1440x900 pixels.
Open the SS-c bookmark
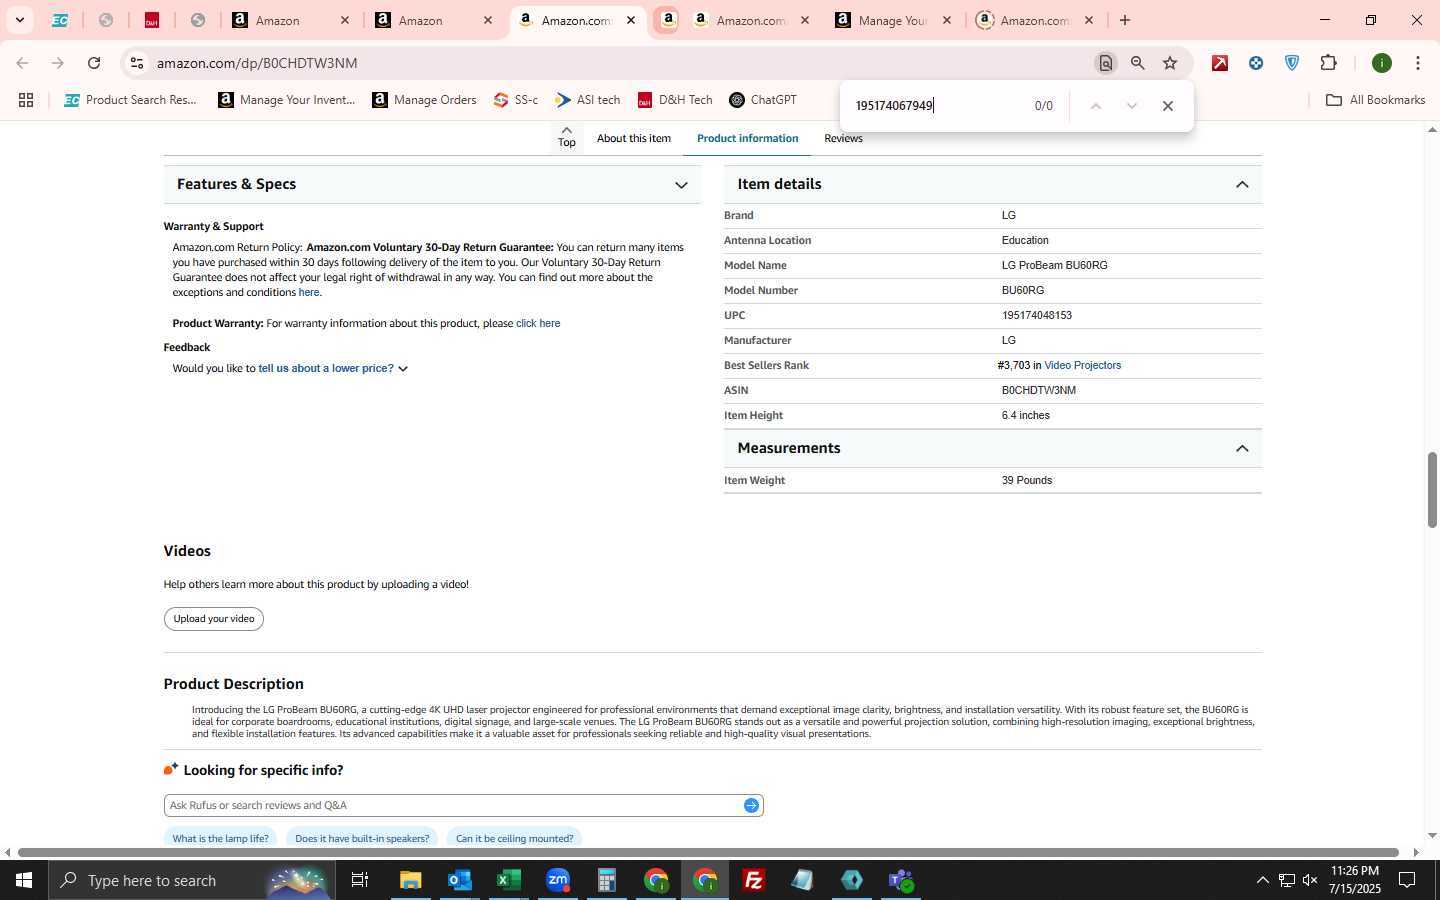click(x=516, y=100)
